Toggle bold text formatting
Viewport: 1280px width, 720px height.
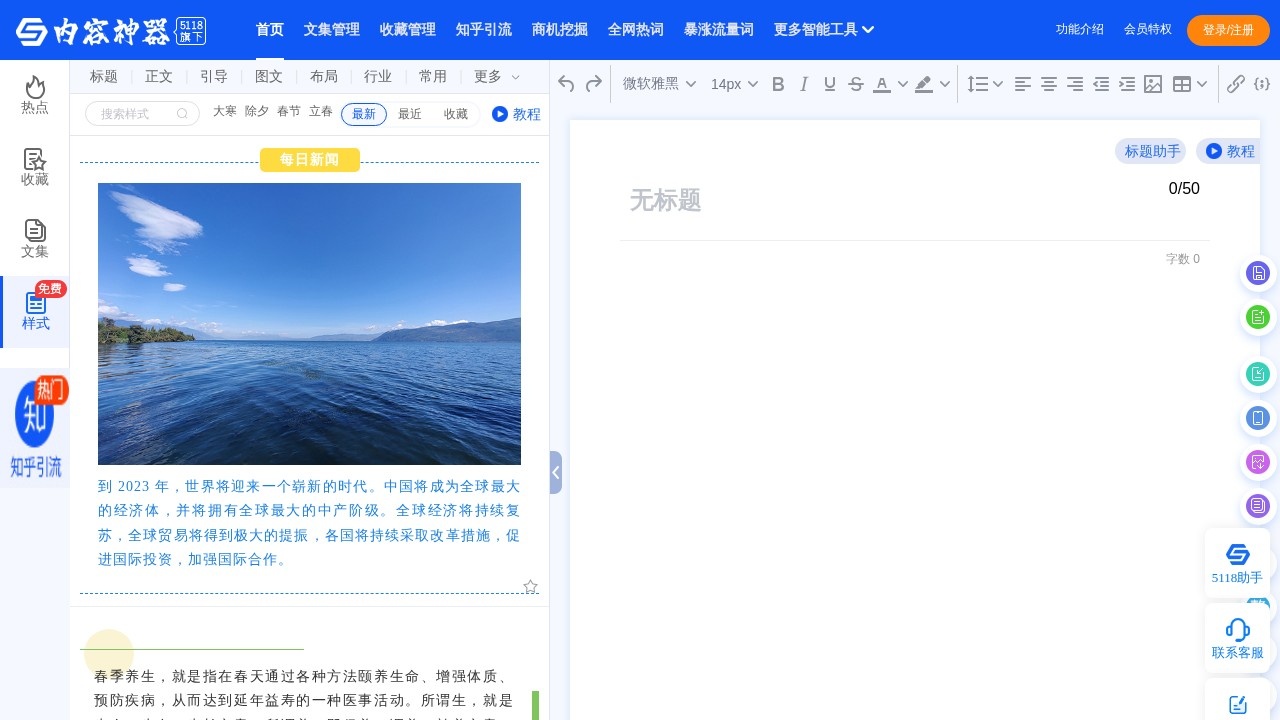[778, 84]
